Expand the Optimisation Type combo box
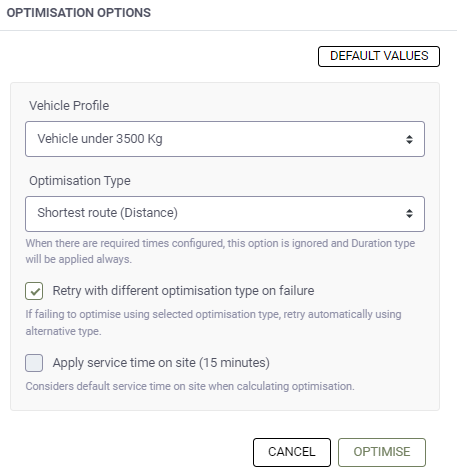 [x=225, y=214]
